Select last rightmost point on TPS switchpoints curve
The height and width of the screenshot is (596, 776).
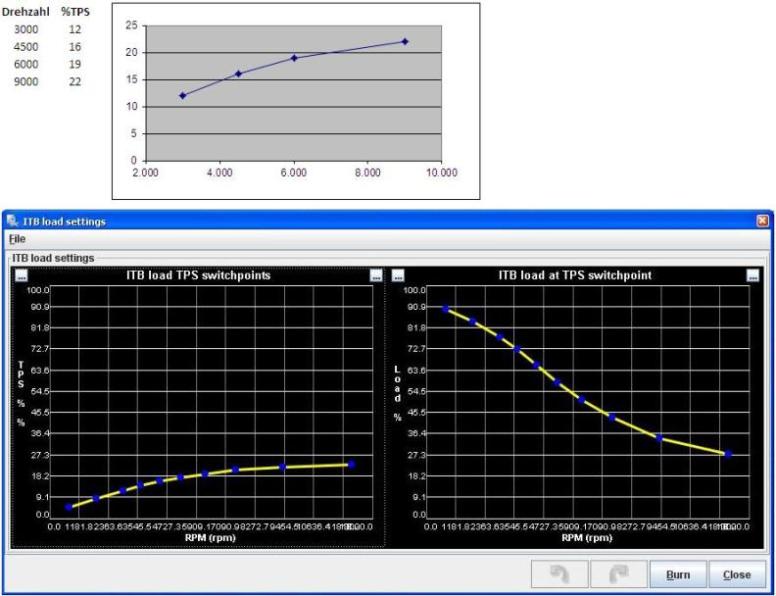click(351, 464)
